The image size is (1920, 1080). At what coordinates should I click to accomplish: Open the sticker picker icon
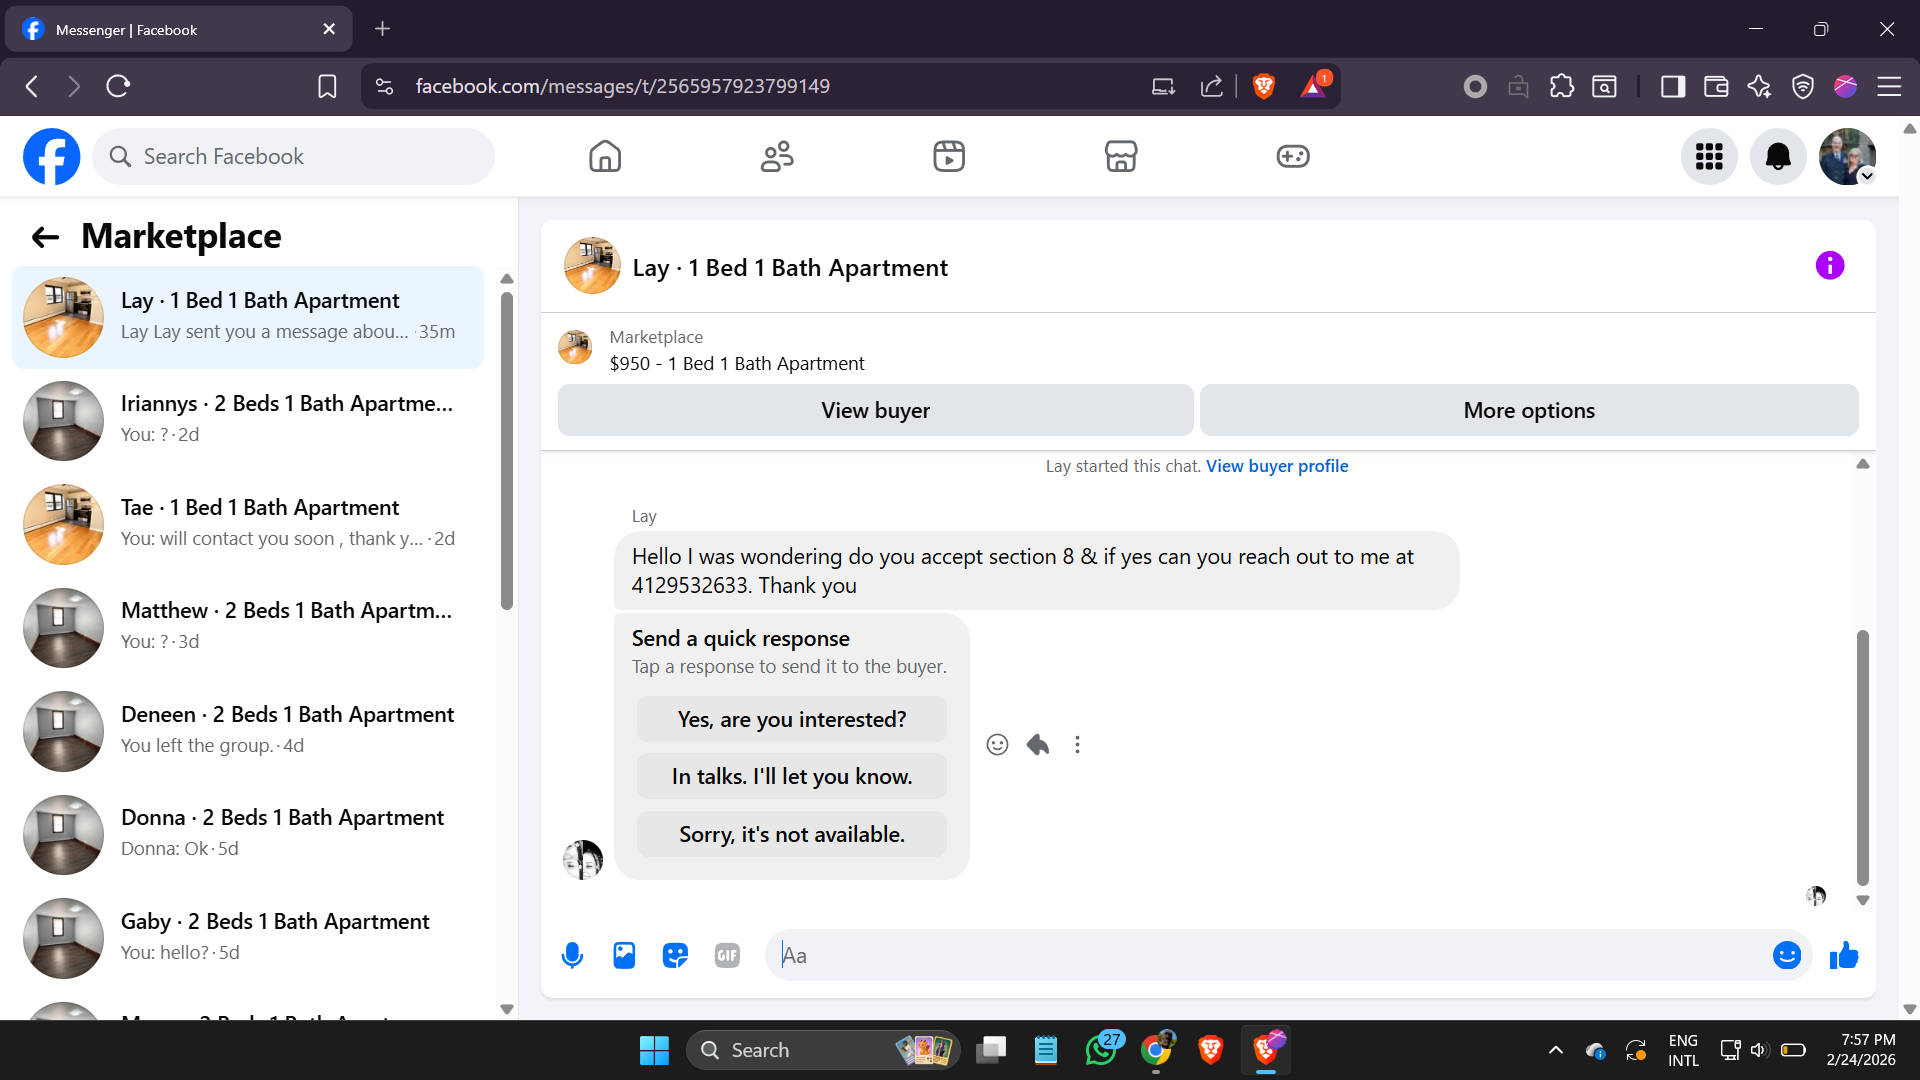click(x=676, y=956)
